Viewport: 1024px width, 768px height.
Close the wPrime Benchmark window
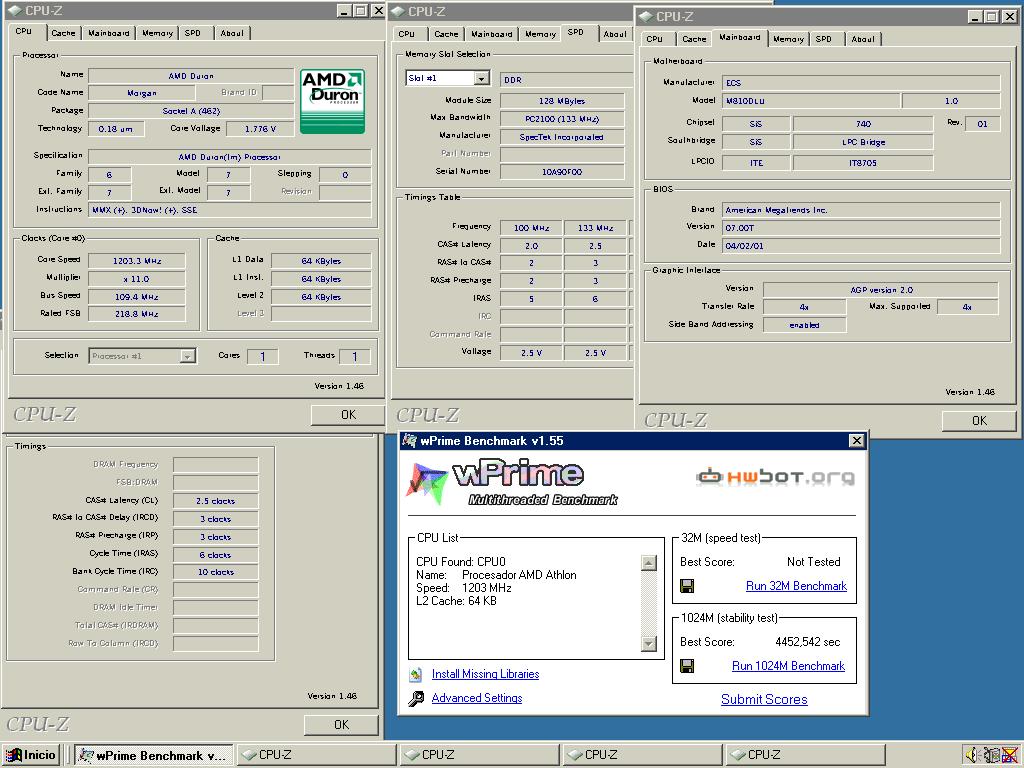856,441
